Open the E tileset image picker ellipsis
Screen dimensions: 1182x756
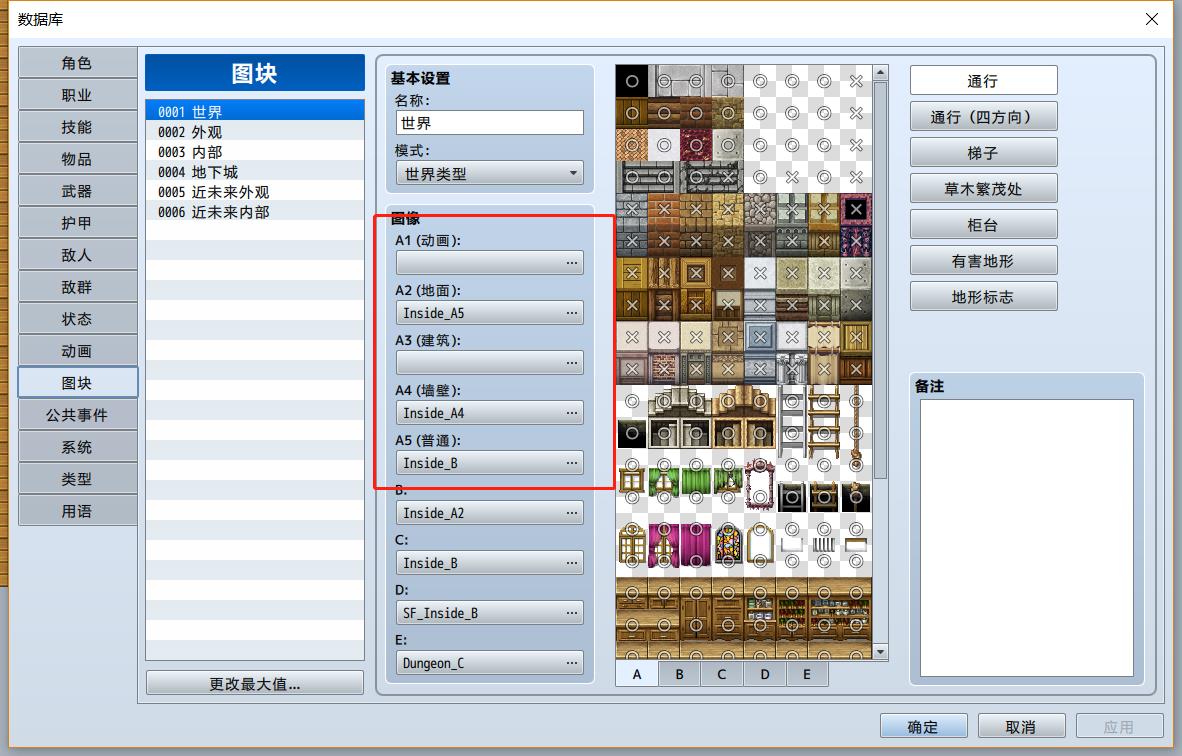point(571,663)
